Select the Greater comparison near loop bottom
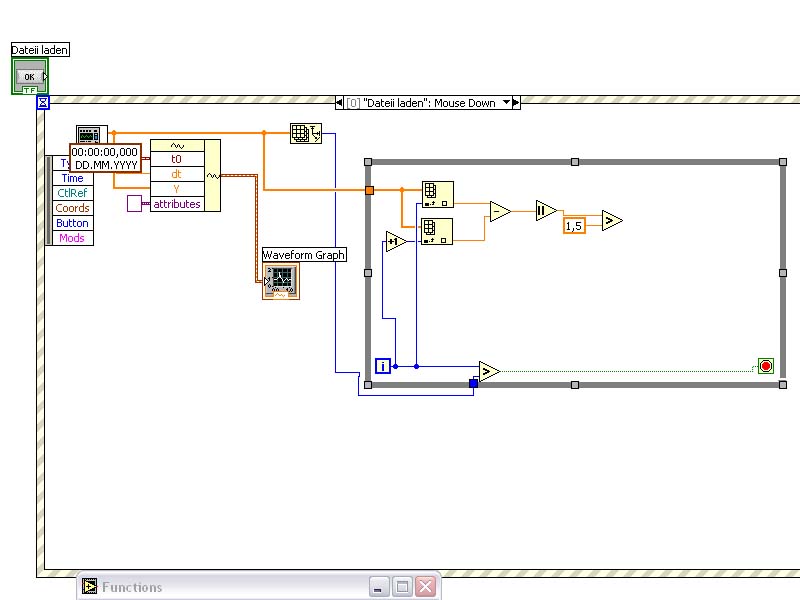This screenshot has height=600, width=800. pos(489,371)
